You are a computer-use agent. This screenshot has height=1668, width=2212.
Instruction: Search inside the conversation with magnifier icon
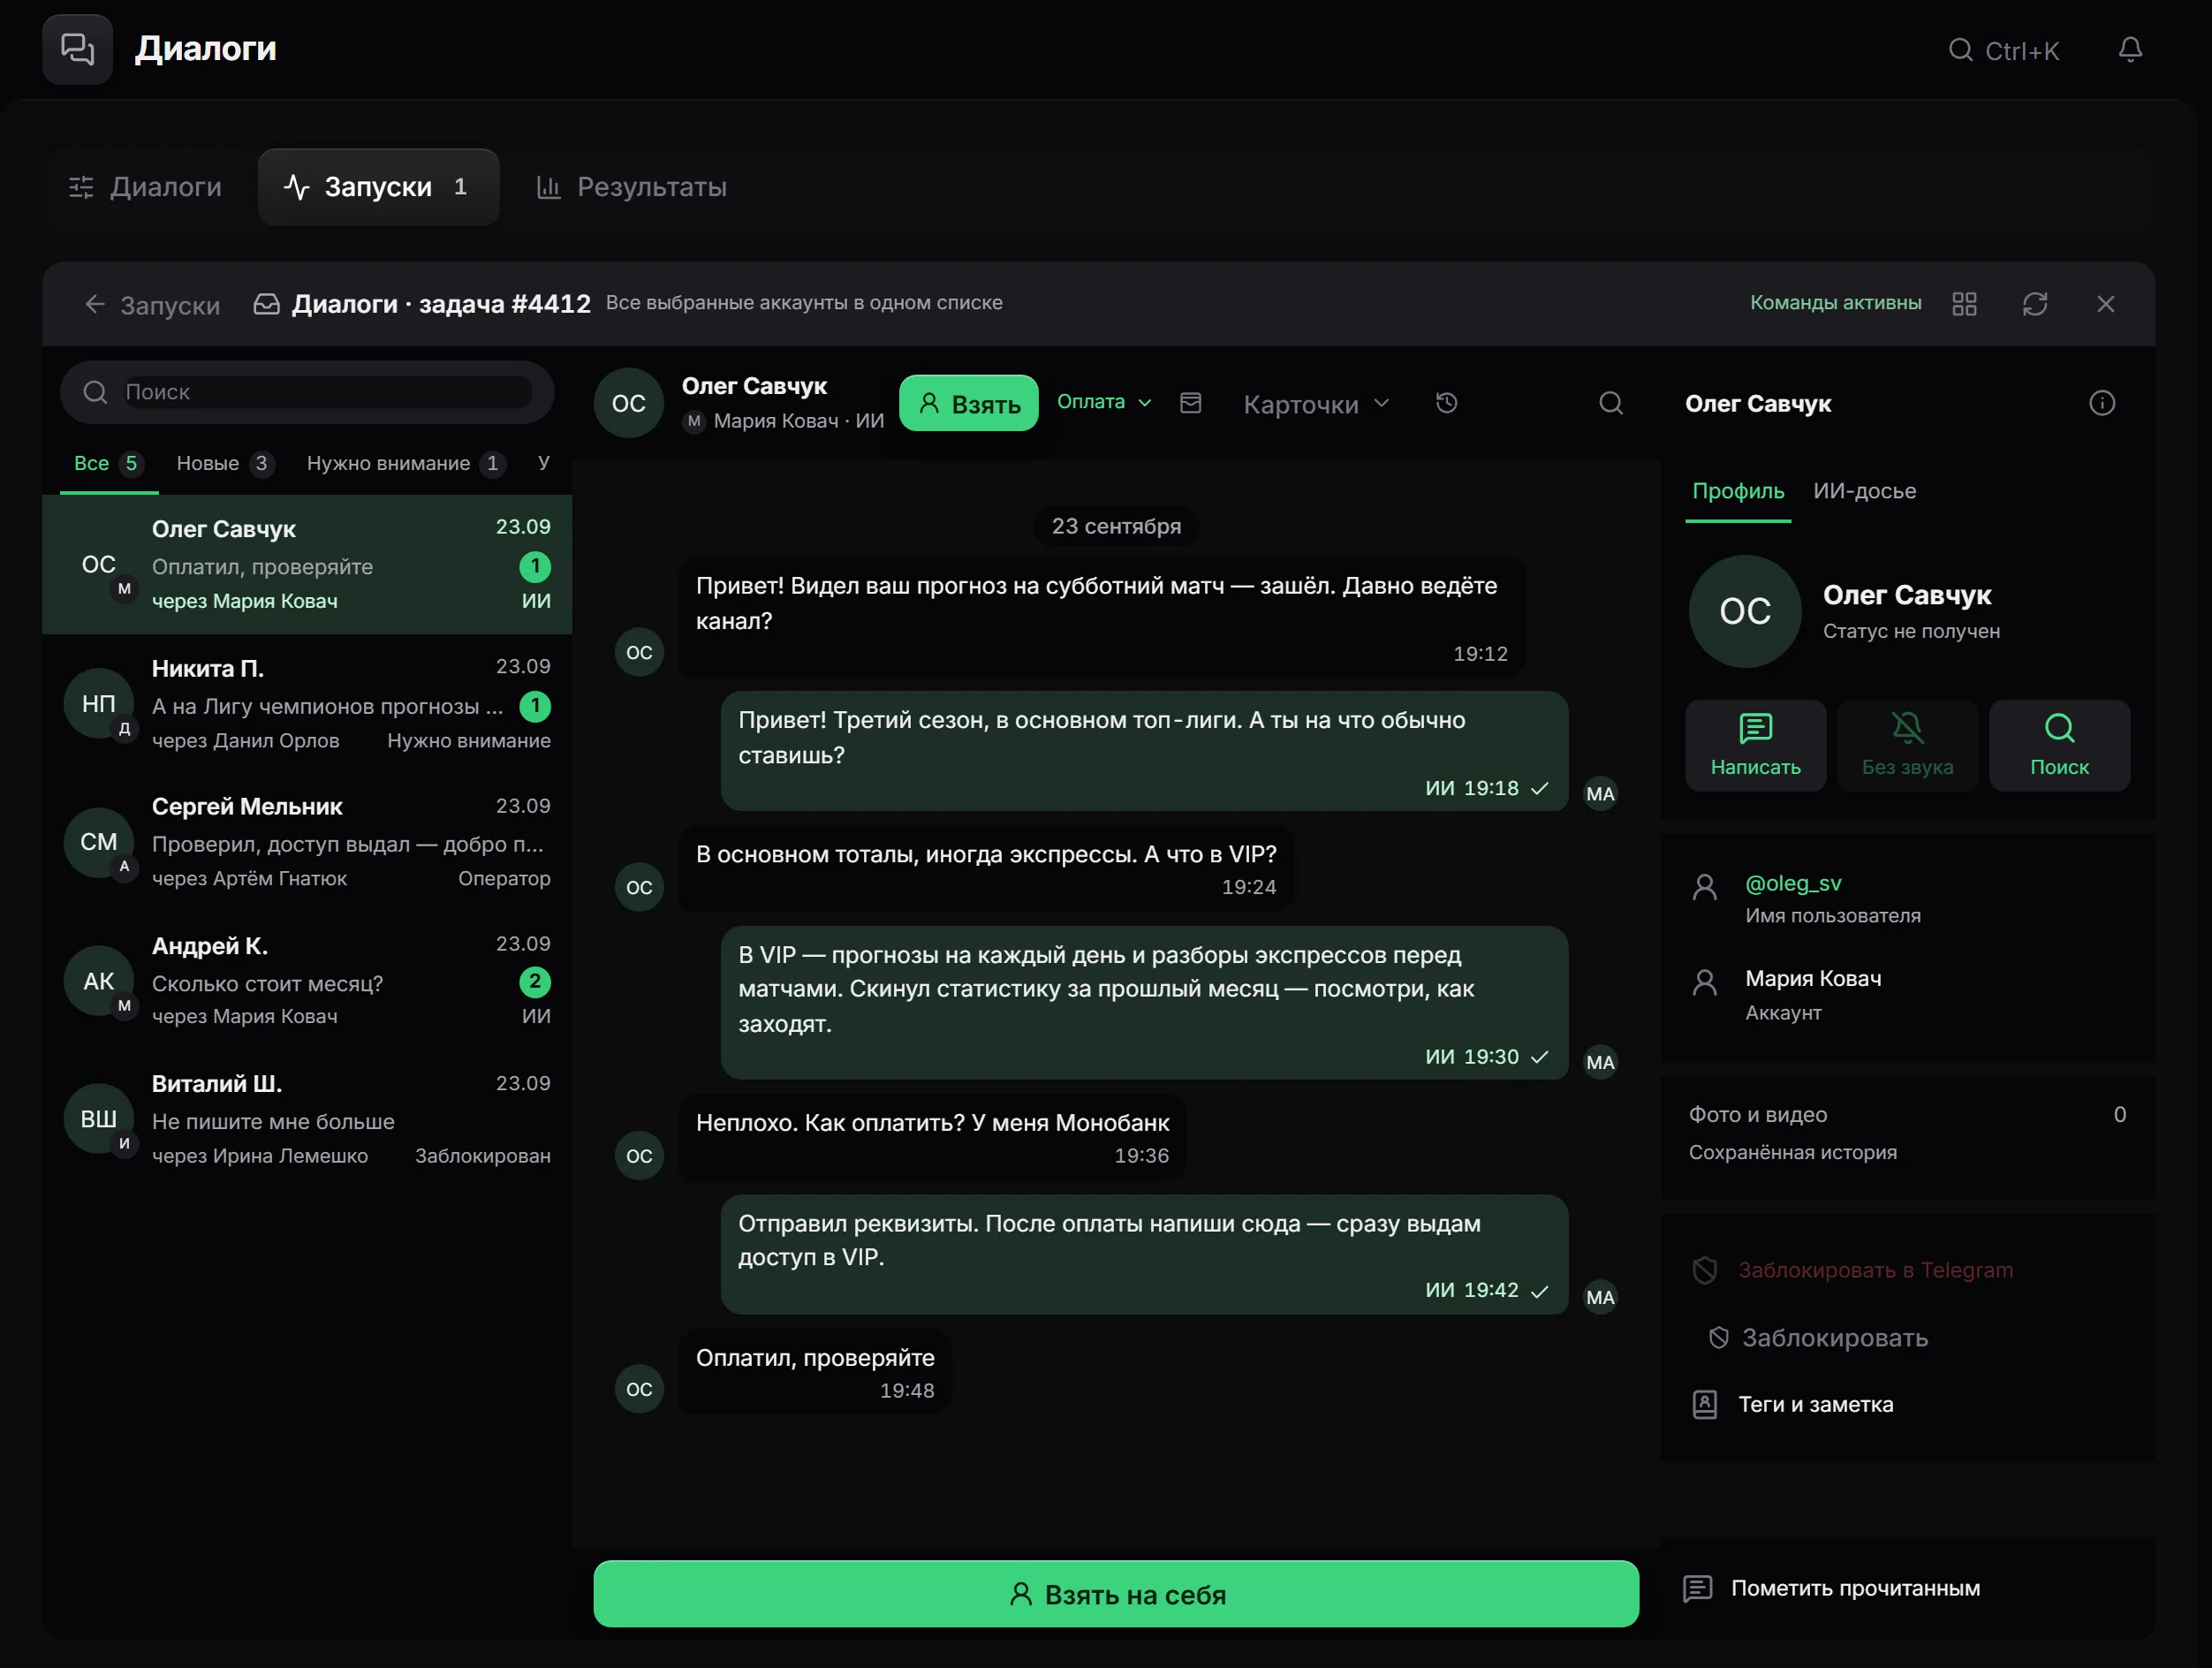pos(1610,403)
